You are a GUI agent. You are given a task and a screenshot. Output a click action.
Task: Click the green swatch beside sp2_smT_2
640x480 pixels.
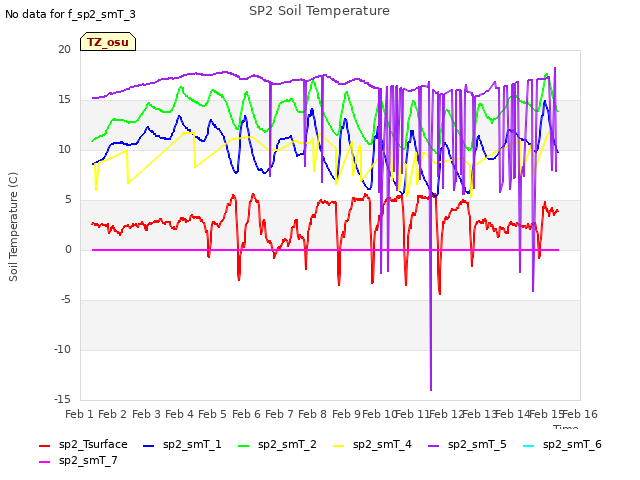click(x=244, y=446)
